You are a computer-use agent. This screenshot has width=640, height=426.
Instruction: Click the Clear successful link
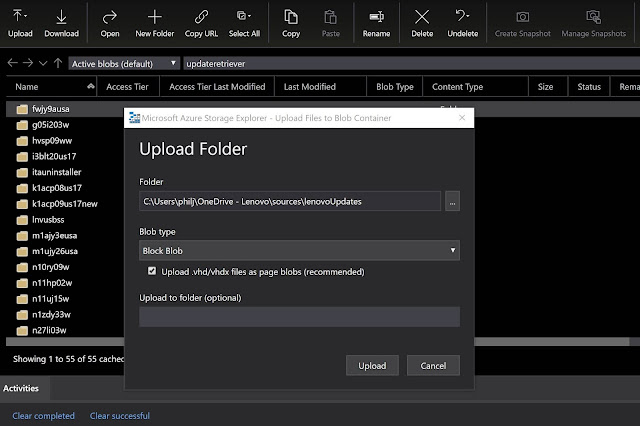tap(120, 416)
